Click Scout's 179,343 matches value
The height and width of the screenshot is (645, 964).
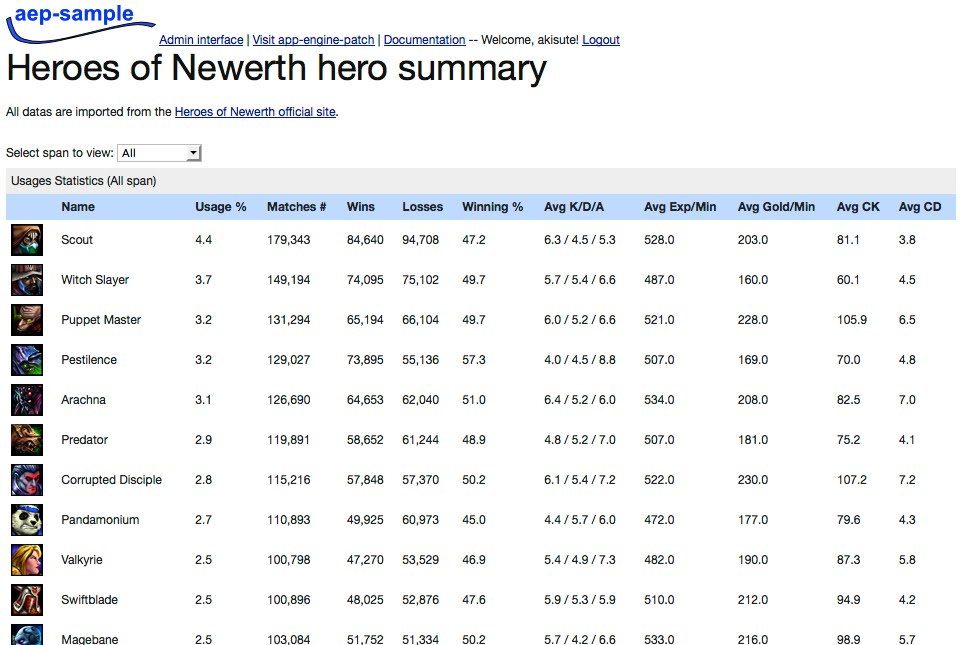[288, 240]
